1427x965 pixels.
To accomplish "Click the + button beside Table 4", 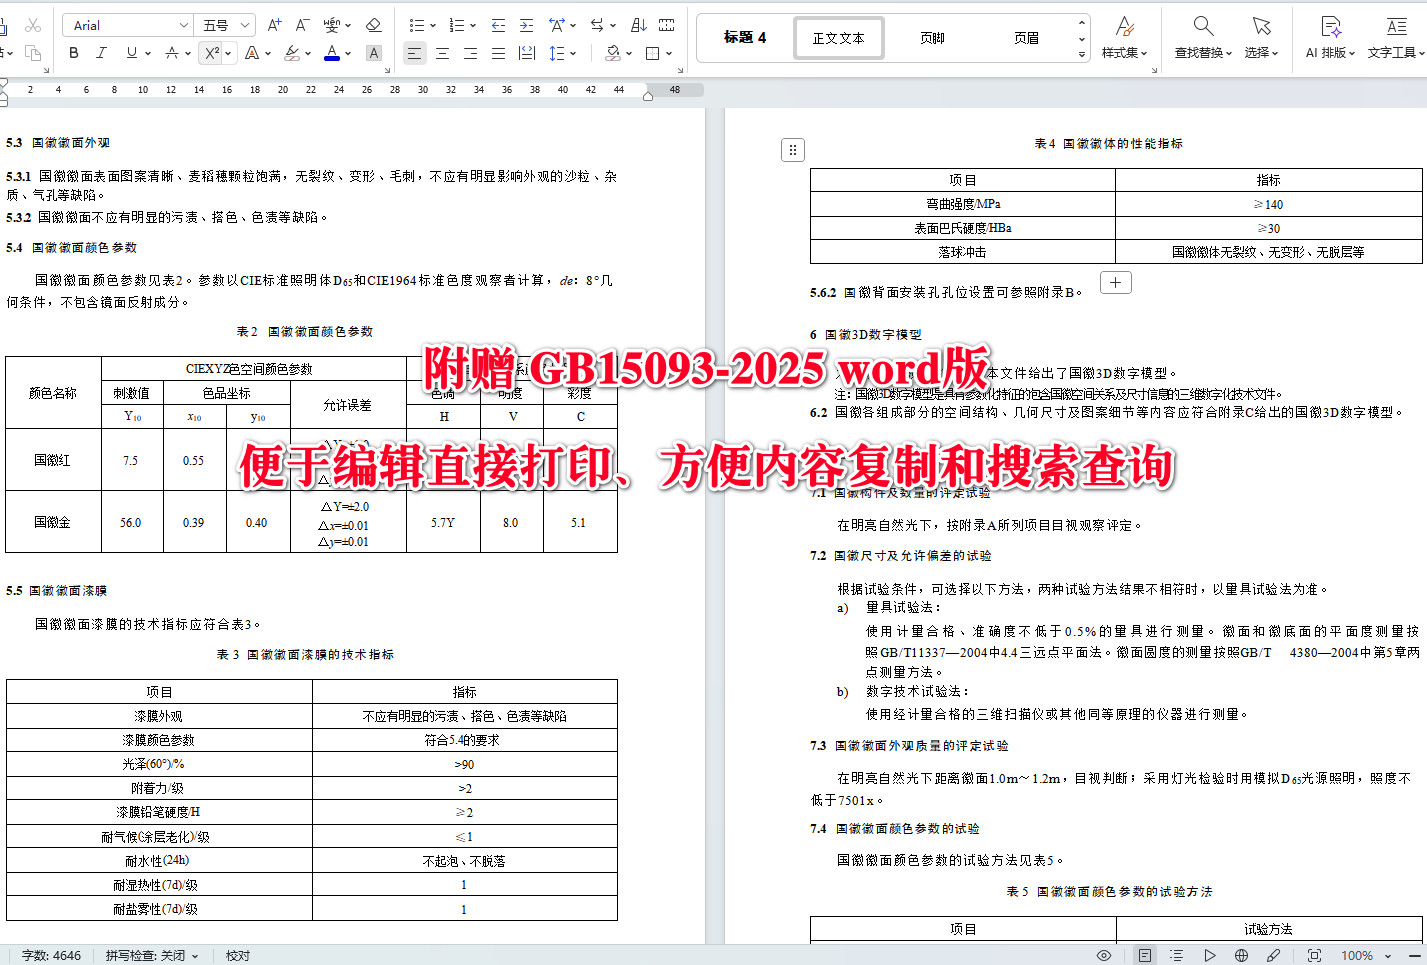I will click(x=1115, y=283).
